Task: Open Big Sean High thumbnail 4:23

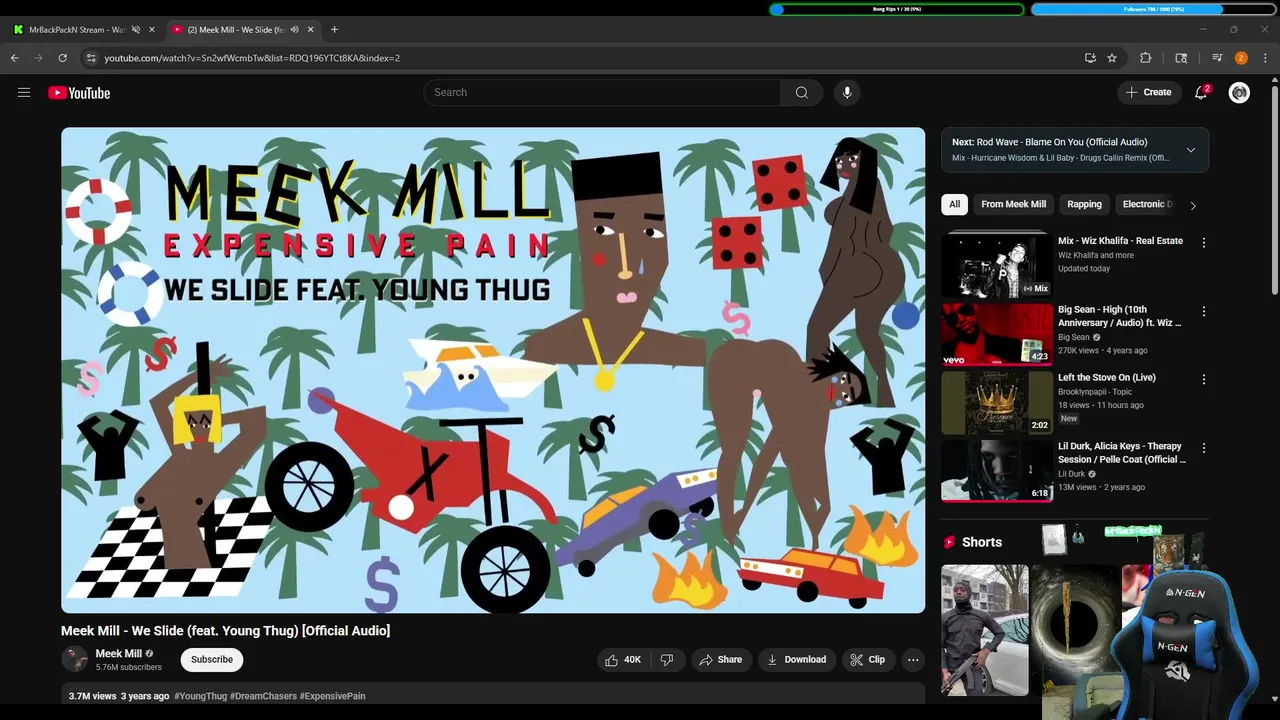Action: pos(997,334)
